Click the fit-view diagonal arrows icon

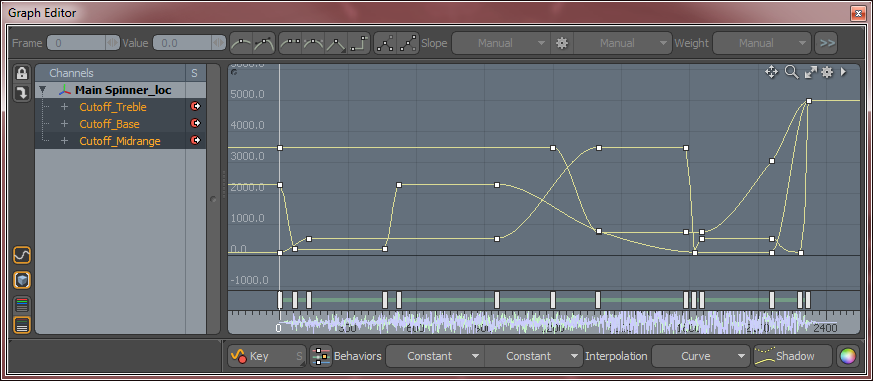(810, 72)
